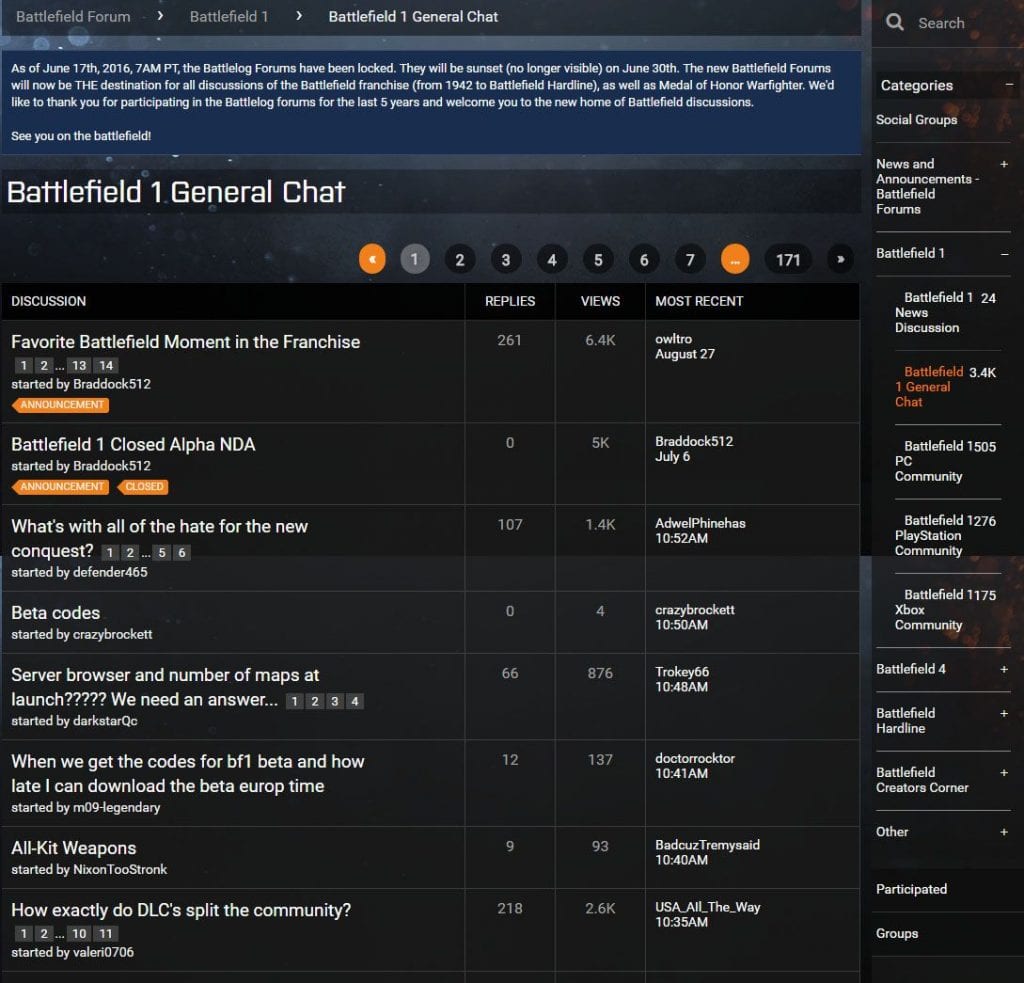
Task: Open page 4 of Server browser thread
Action: click(355, 701)
